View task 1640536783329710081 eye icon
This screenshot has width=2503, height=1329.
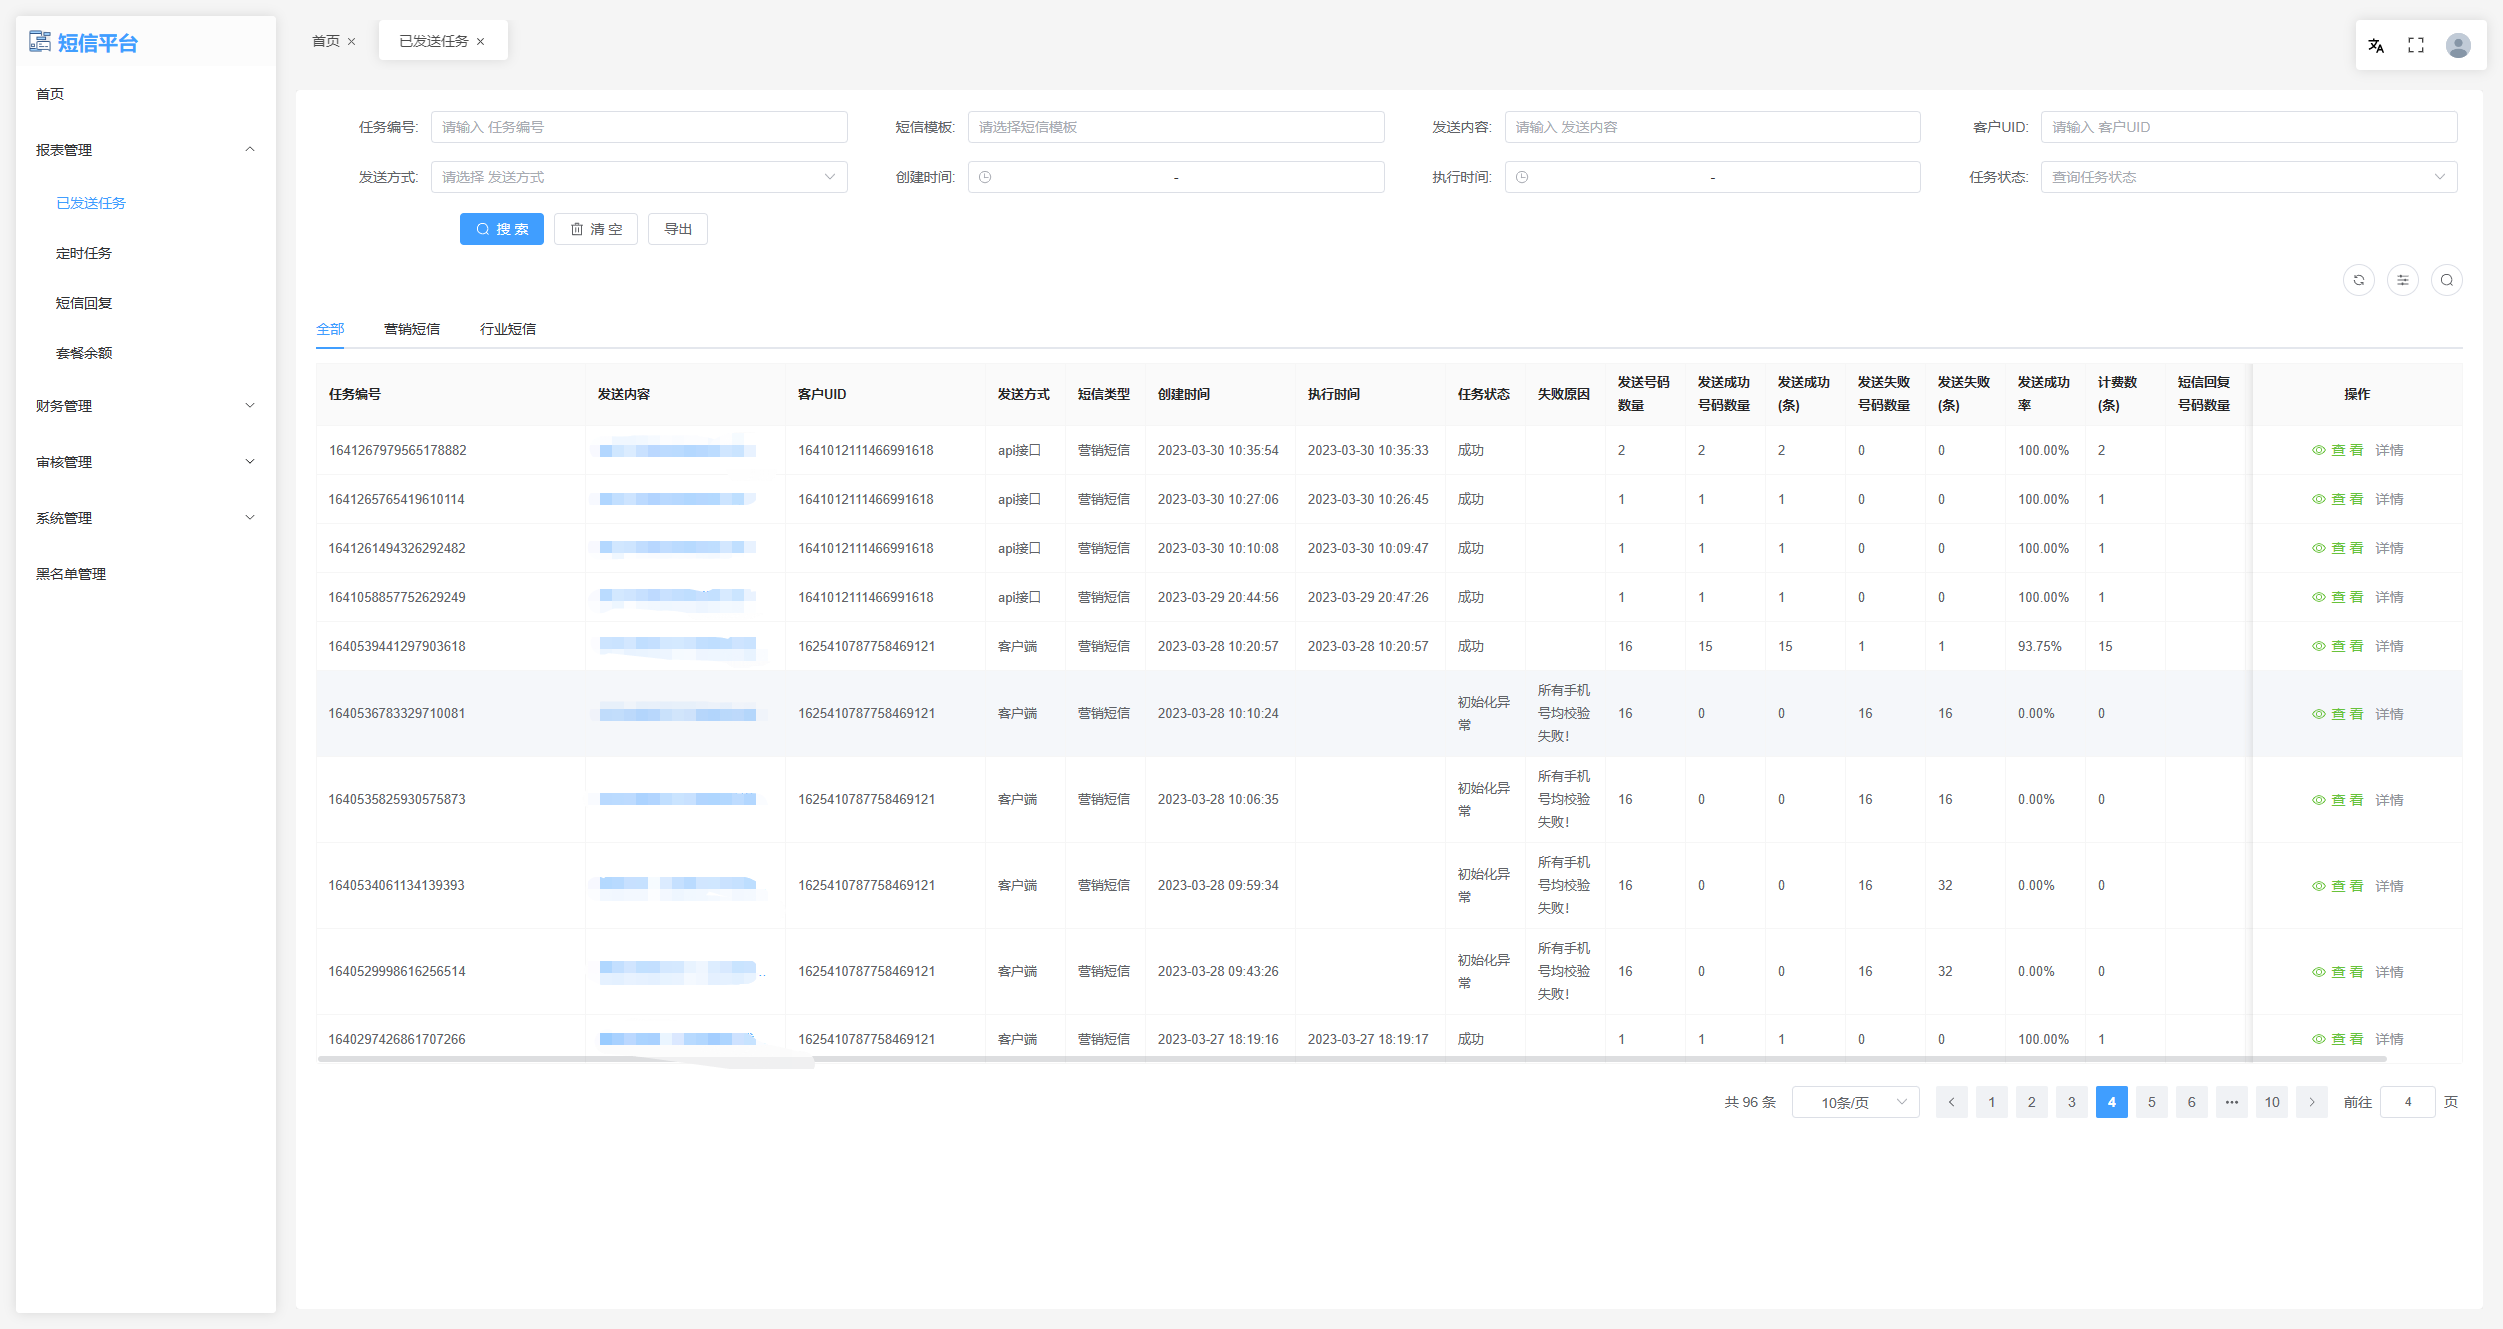coord(2319,714)
